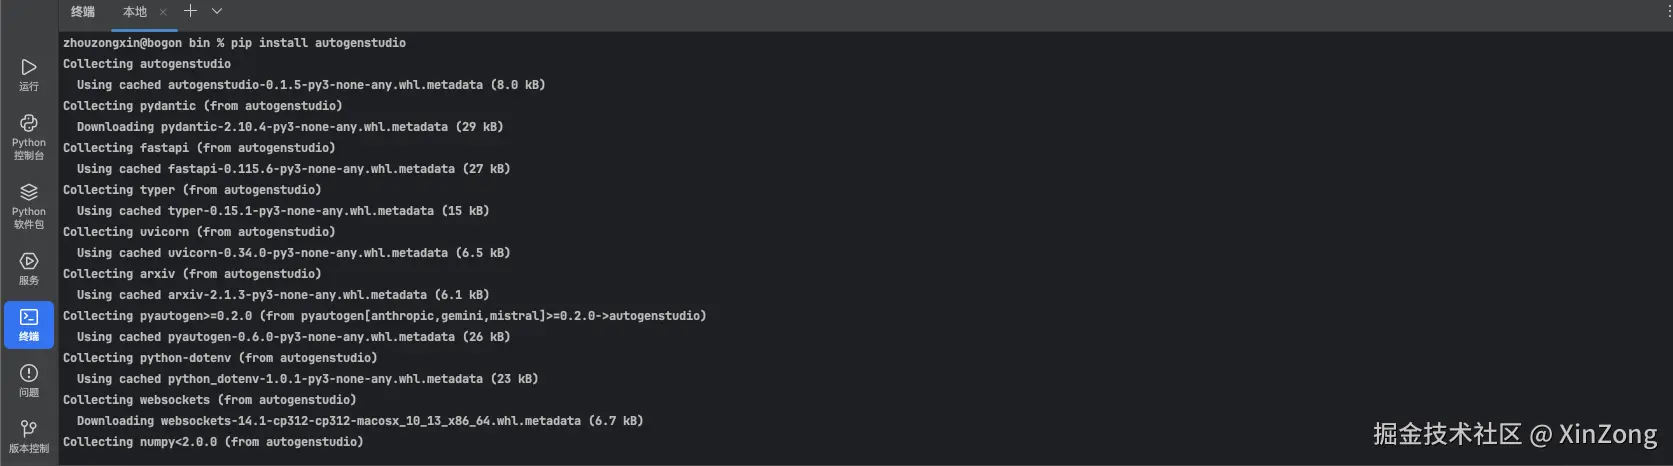The width and height of the screenshot is (1673, 466).
Task: Click the Collecting pyautogen>=0.2.0 line
Action: coord(384,316)
